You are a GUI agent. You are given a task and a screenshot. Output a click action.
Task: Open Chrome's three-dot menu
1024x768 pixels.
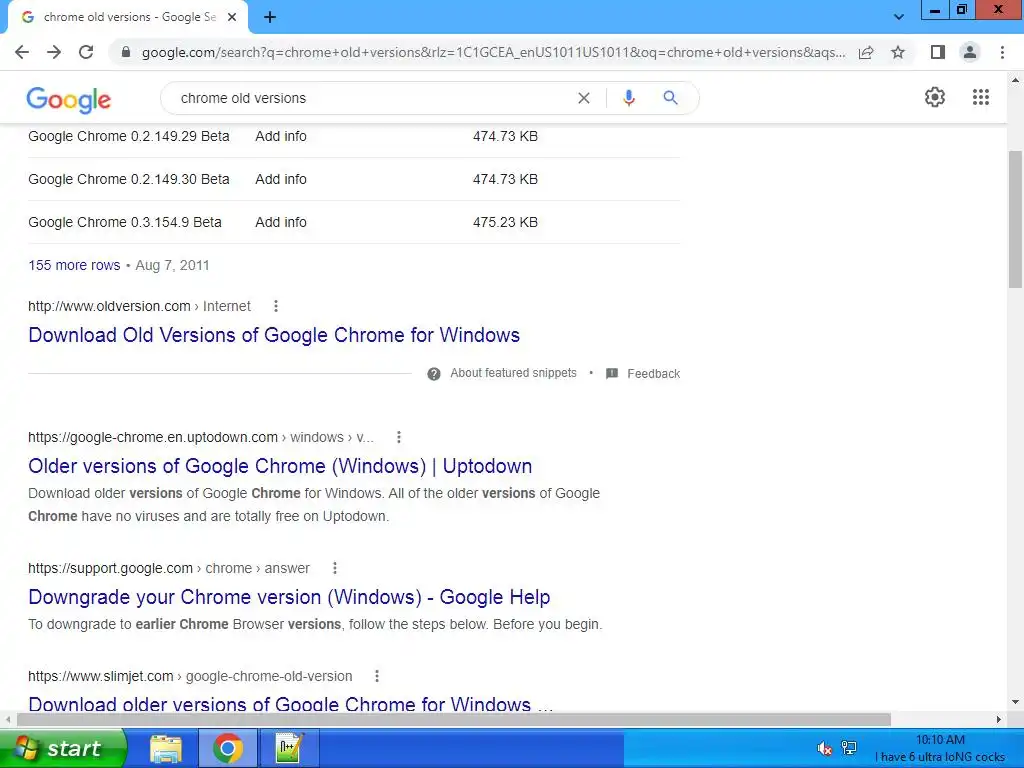coord(1002,52)
